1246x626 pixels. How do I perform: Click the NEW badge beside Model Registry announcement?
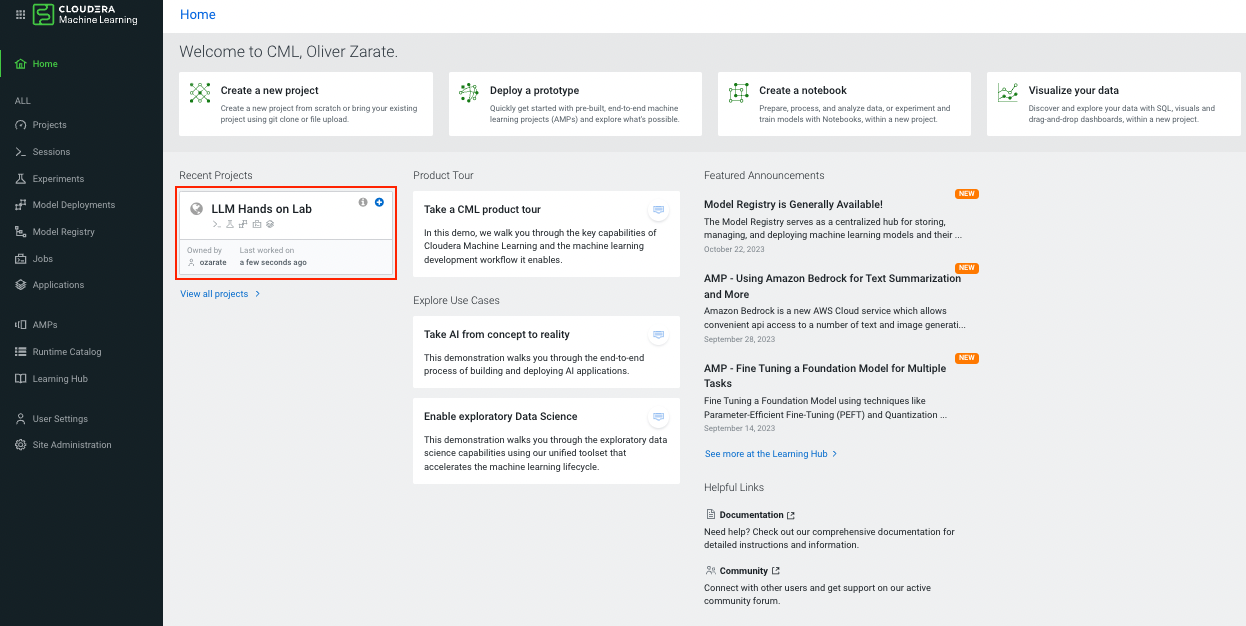tap(967, 194)
